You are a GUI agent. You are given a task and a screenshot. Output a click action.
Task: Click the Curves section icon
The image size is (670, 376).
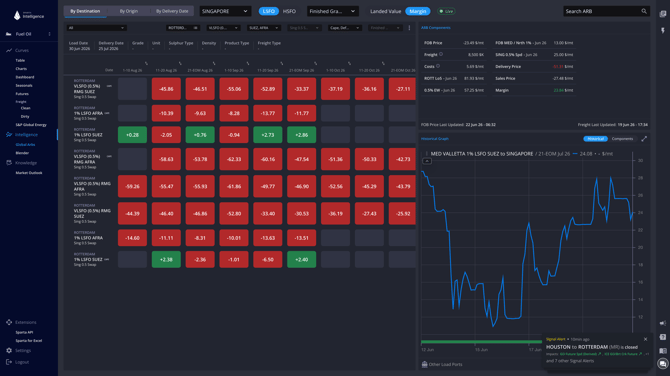9,50
